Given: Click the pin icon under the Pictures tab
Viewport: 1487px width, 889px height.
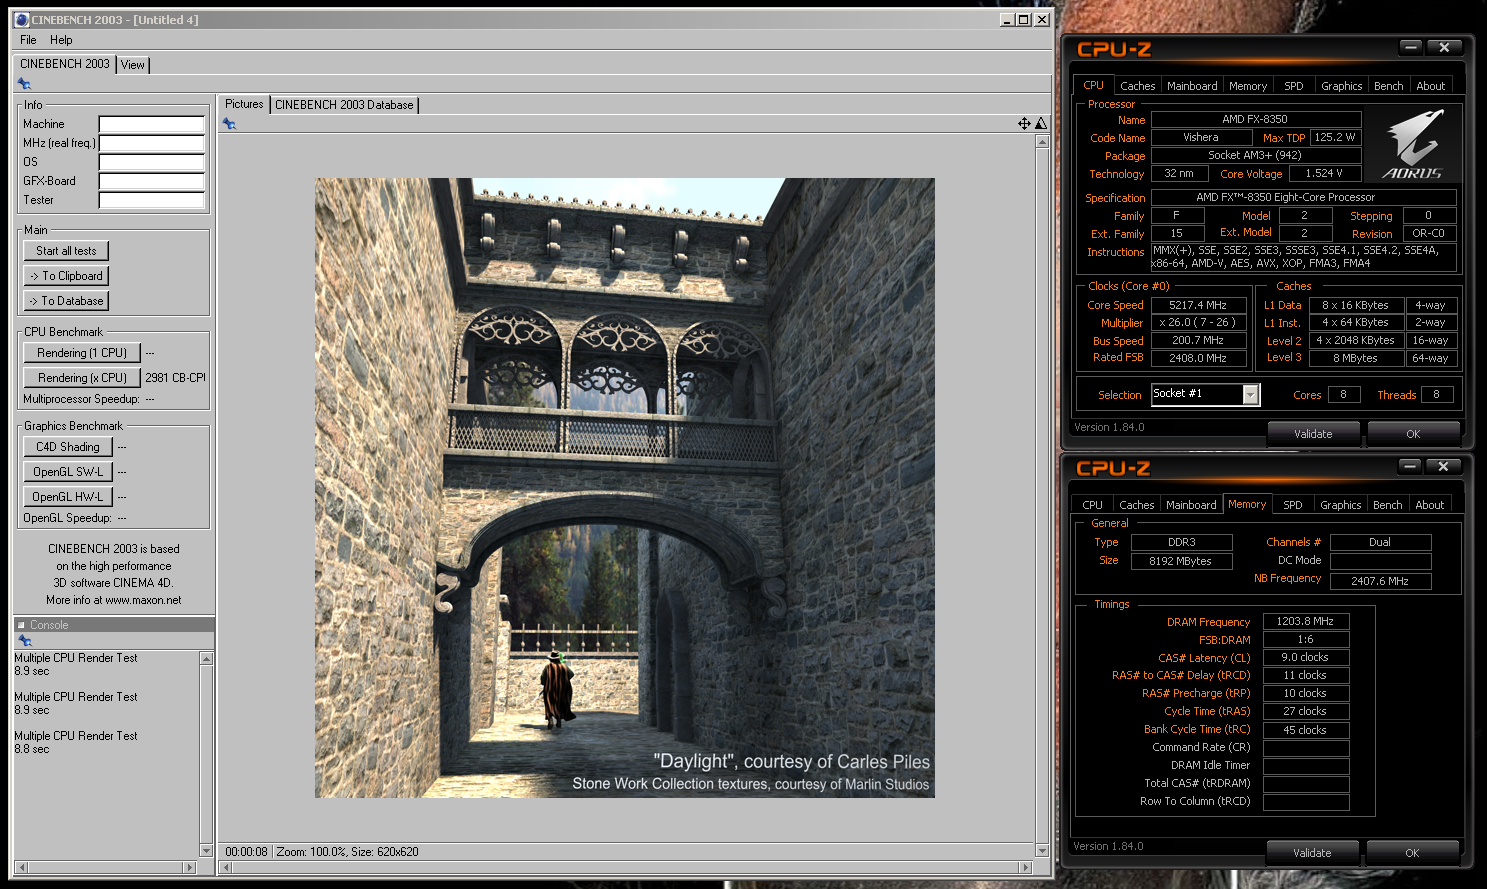Looking at the screenshot, I should (229, 123).
